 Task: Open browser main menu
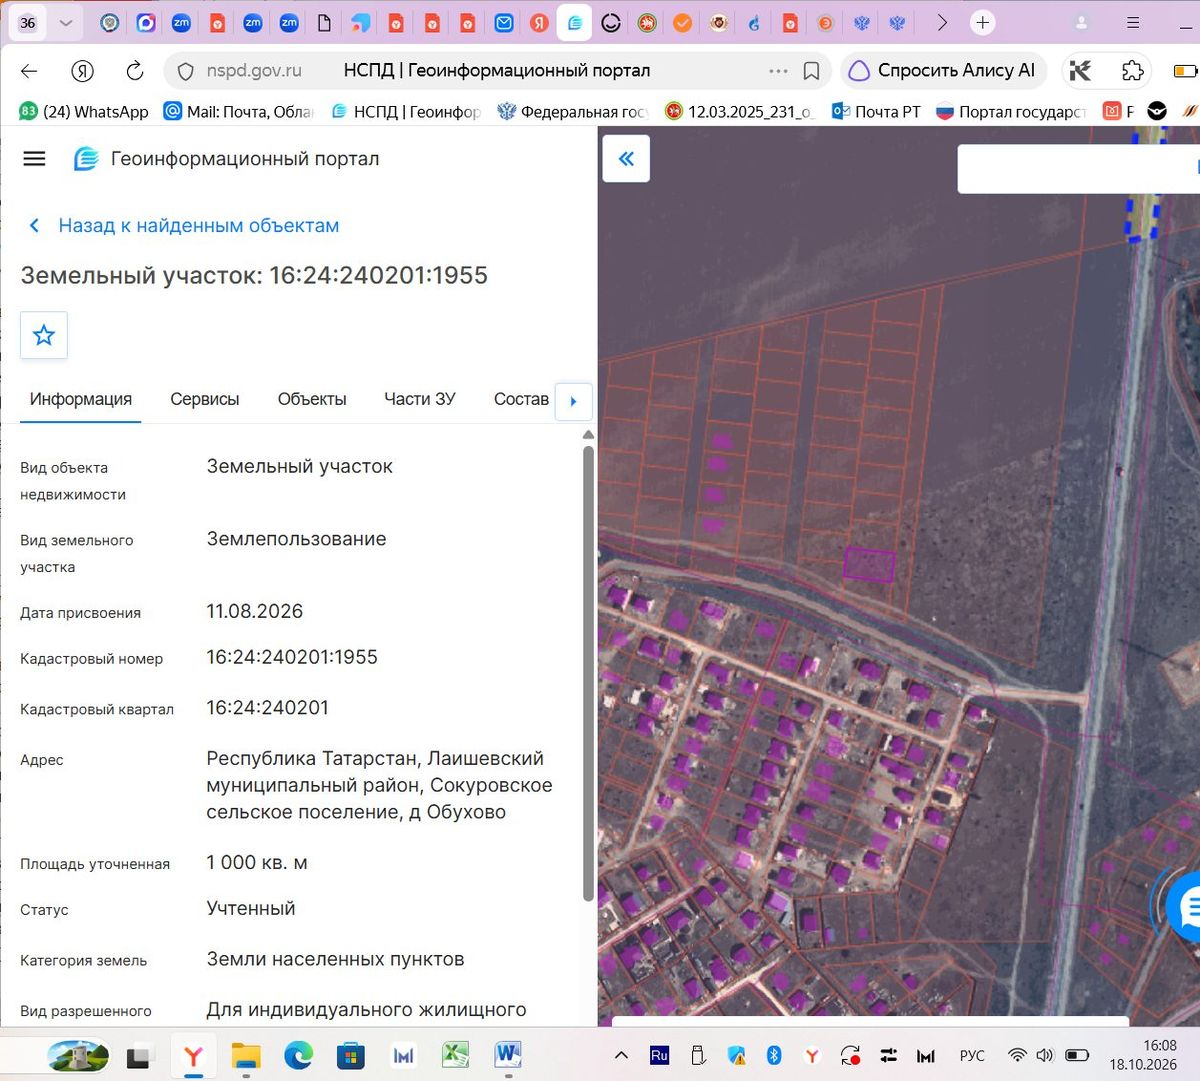pos(1133,23)
